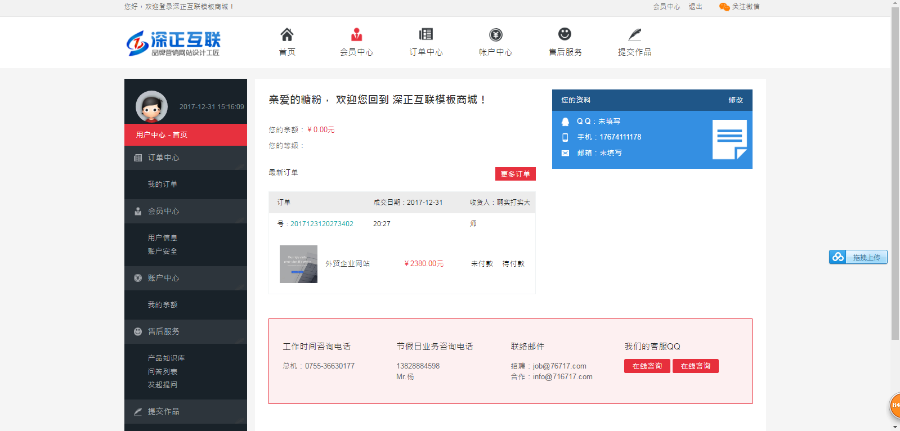
Task: Click the page vertical scrollbar
Action: (896, 172)
